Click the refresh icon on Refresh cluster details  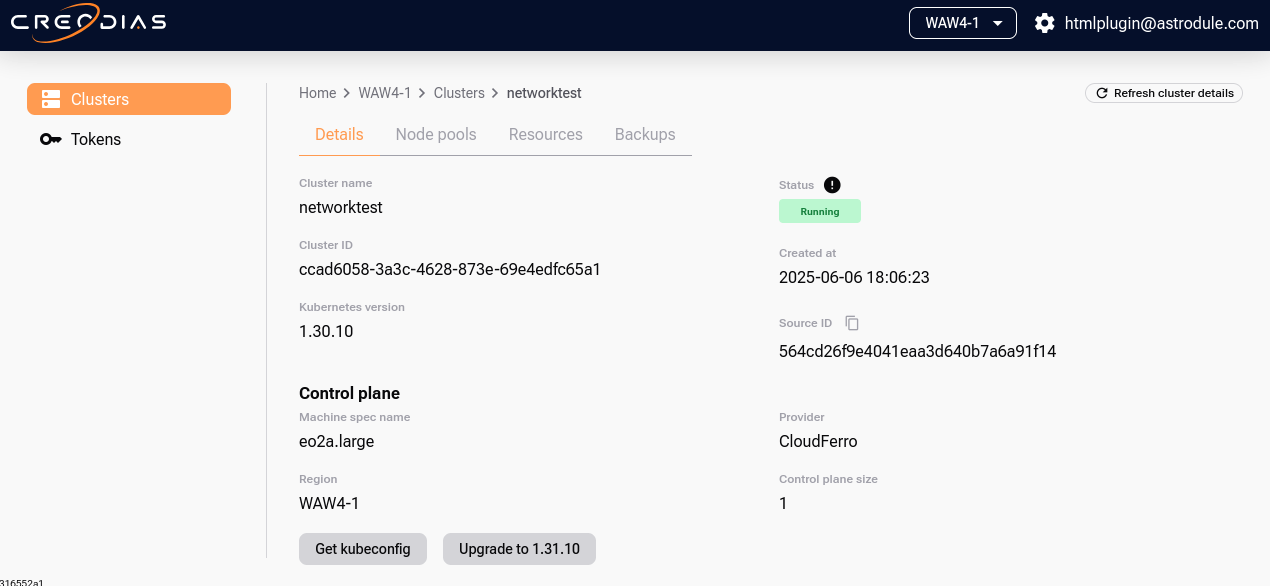click(x=1101, y=92)
